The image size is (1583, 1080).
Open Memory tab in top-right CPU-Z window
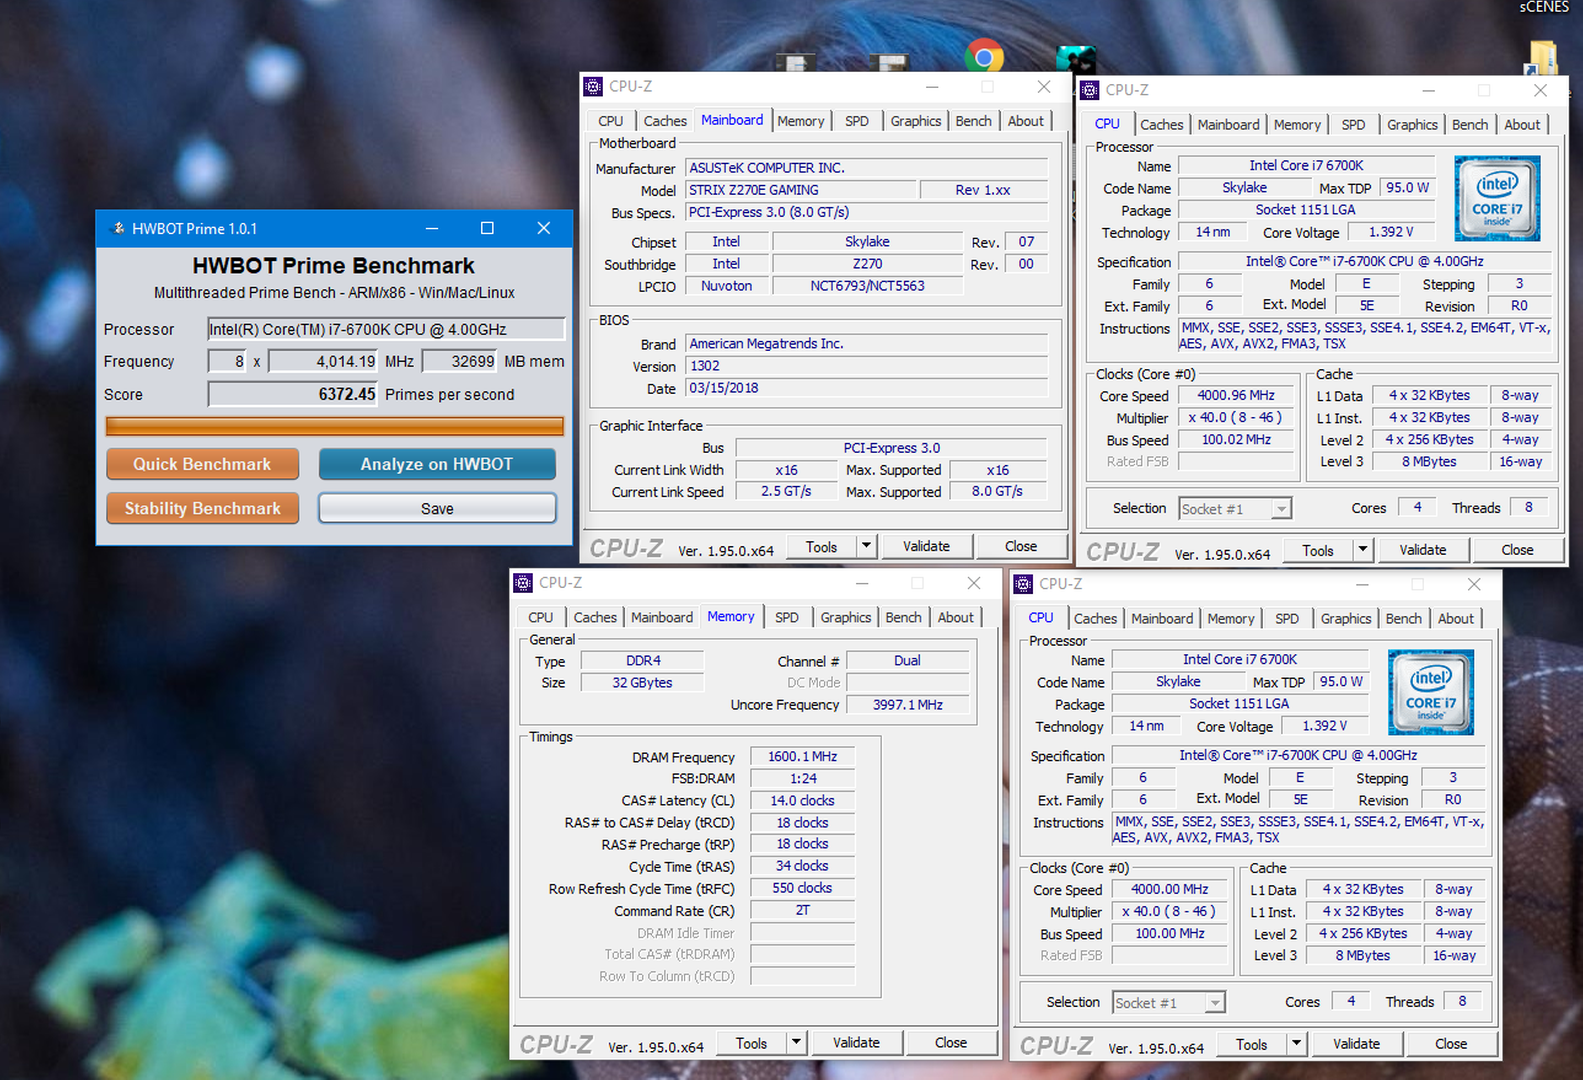pyautogui.click(x=1297, y=125)
